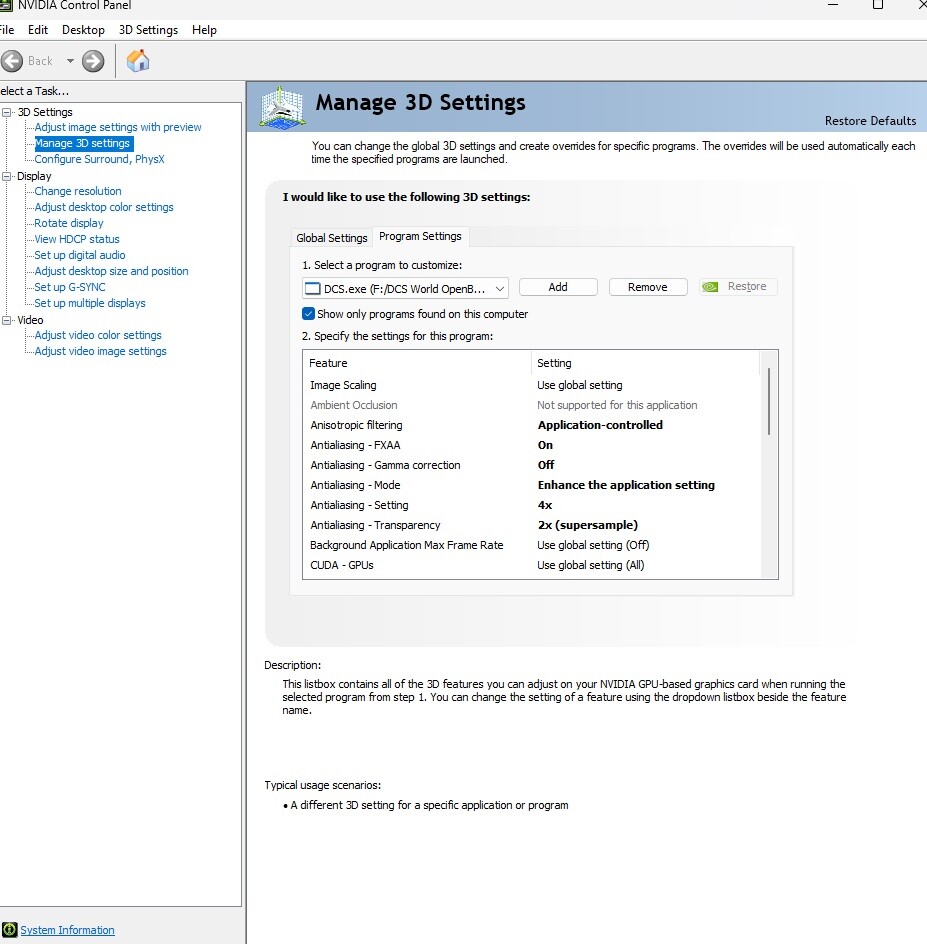Open the Desktop menu

83,30
